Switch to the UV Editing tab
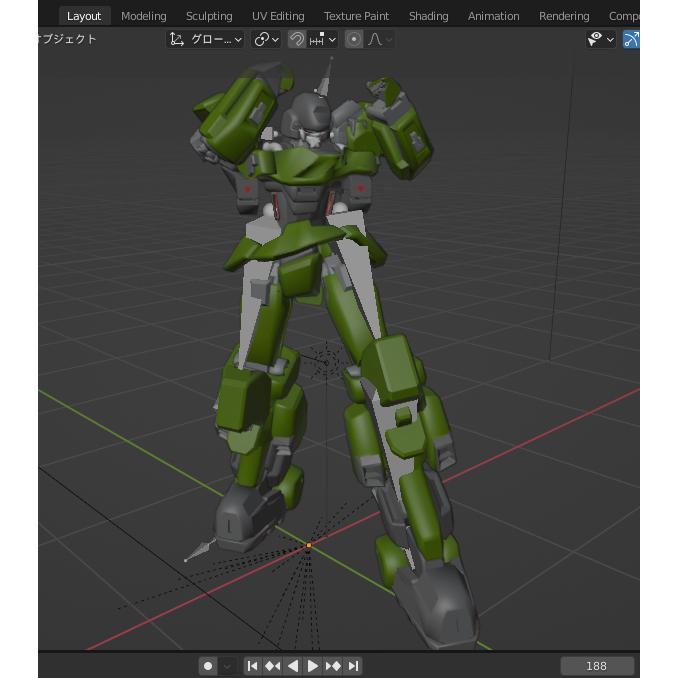 pos(278,16)
